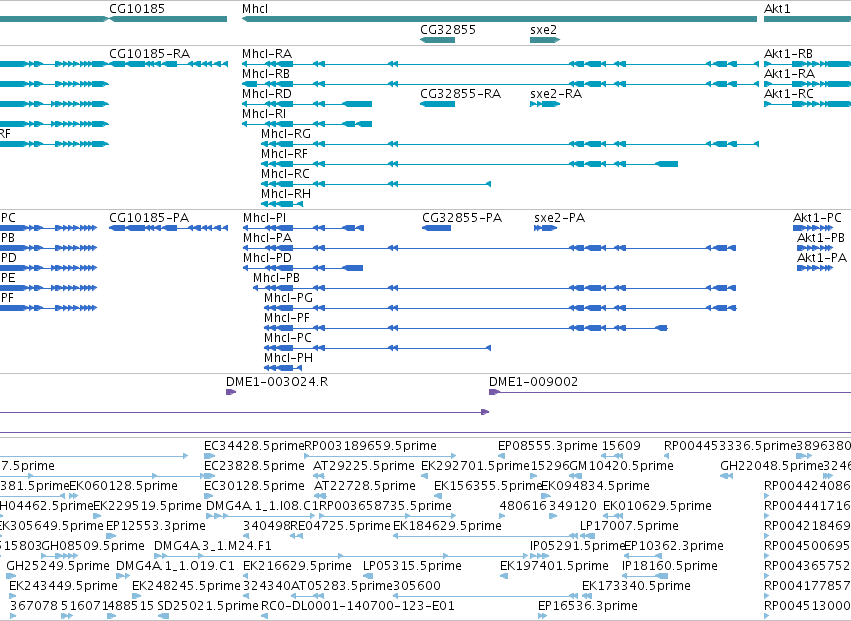The height and width of the screenshot is (621, 851).
Task: Select the Mhcl-RA transcript label
Action: [x=267, y=54]
